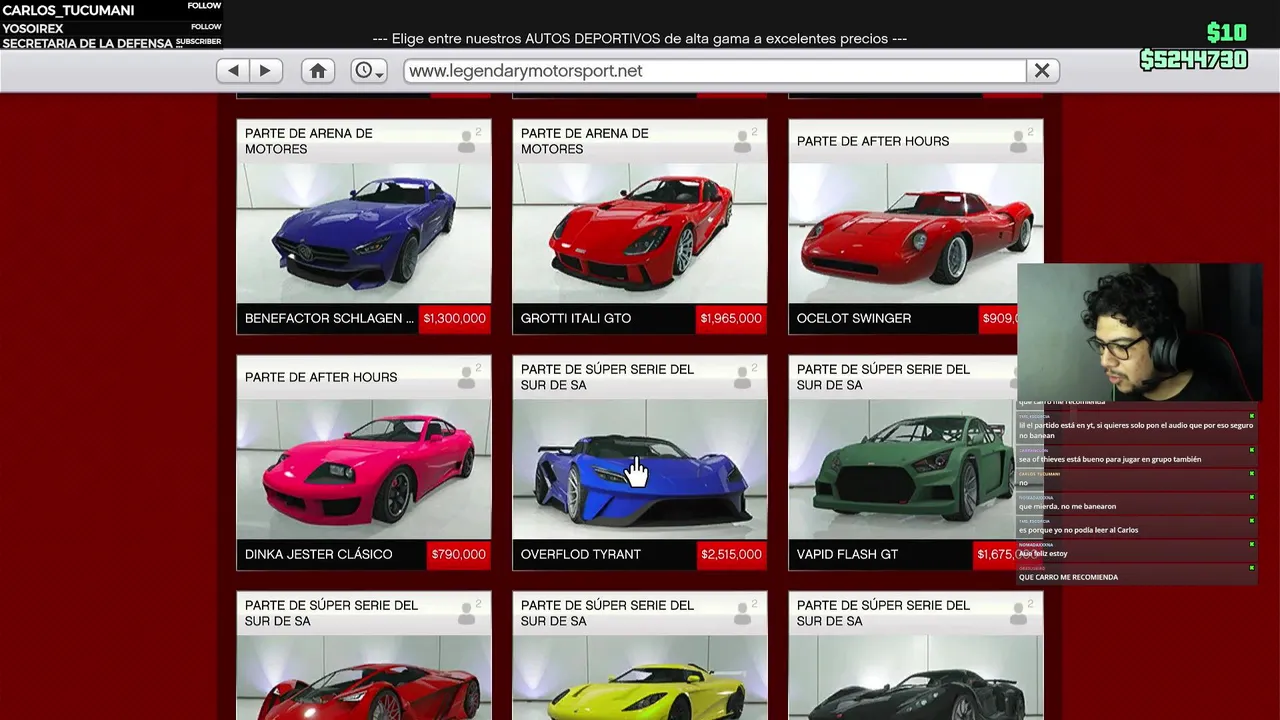
Task: Click the Grotti Itali GTO name label
Action: click(x=576, y=319)
